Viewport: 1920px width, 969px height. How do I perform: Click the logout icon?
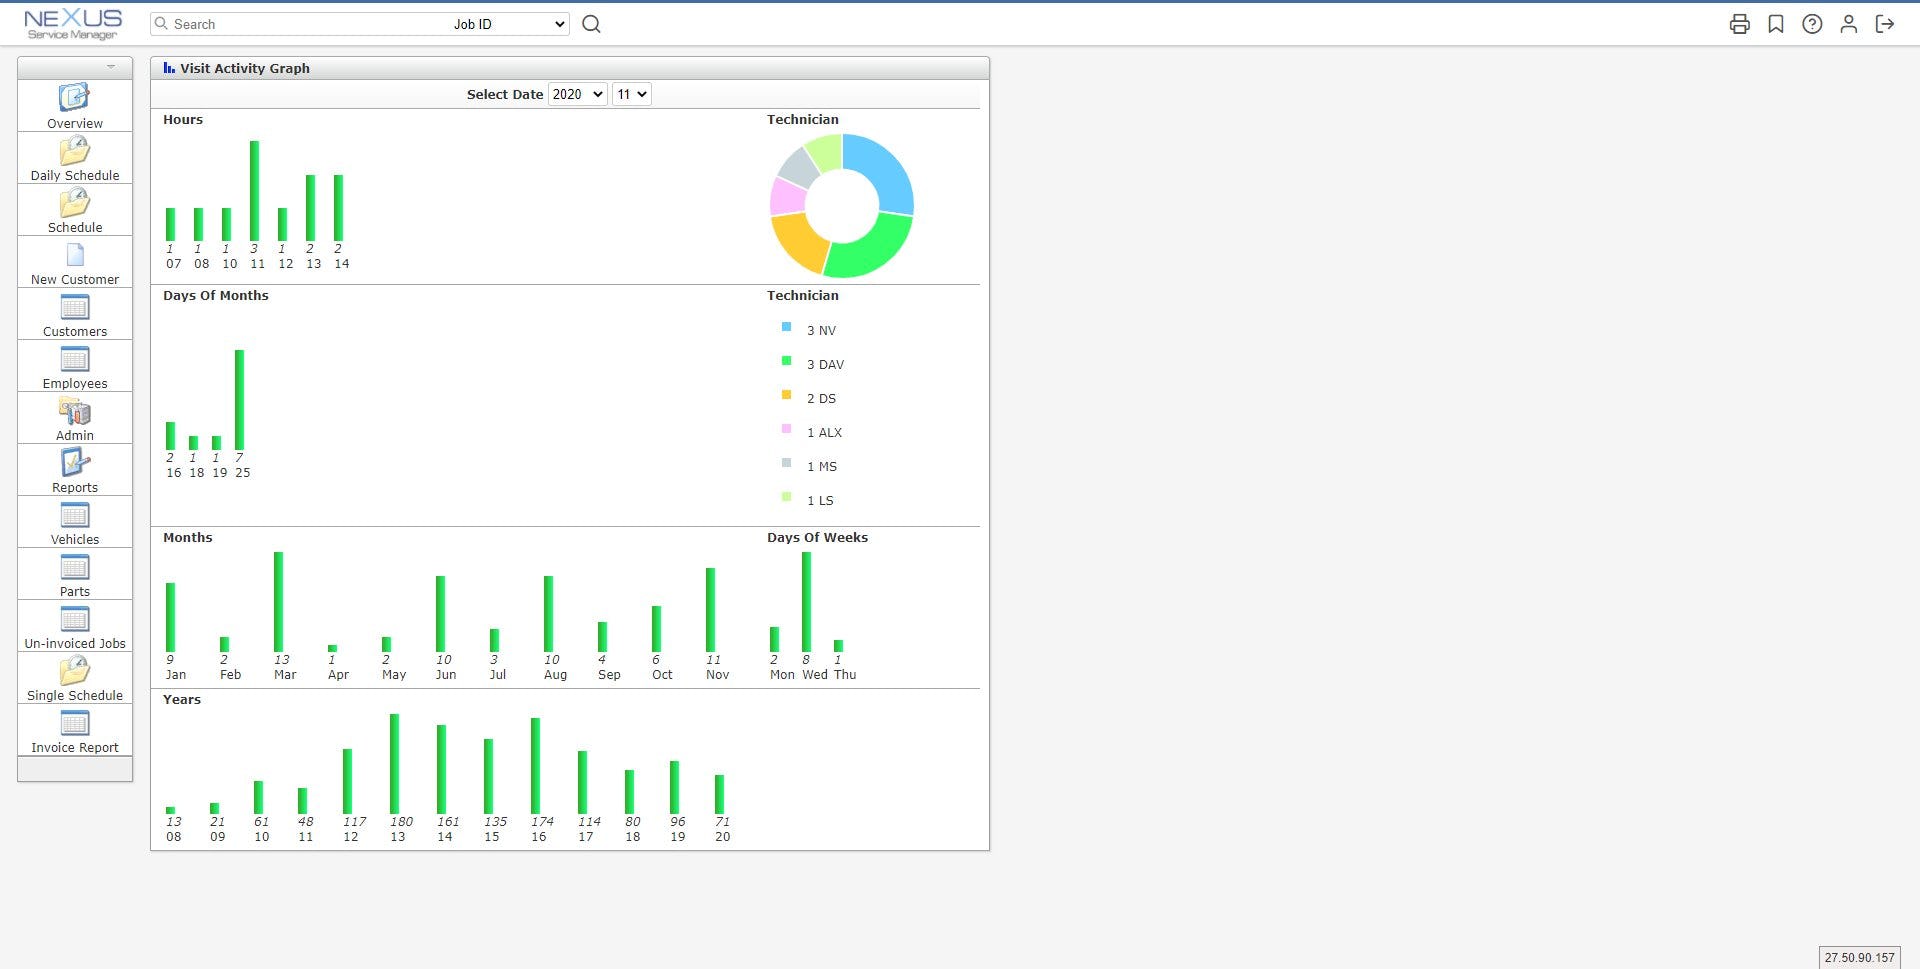1884,24
